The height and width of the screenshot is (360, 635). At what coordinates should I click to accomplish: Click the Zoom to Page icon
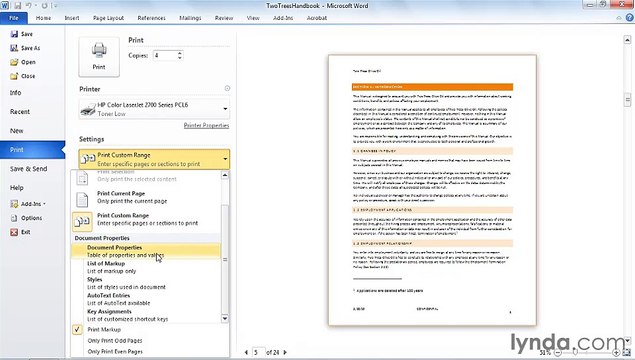click(626, 353)
